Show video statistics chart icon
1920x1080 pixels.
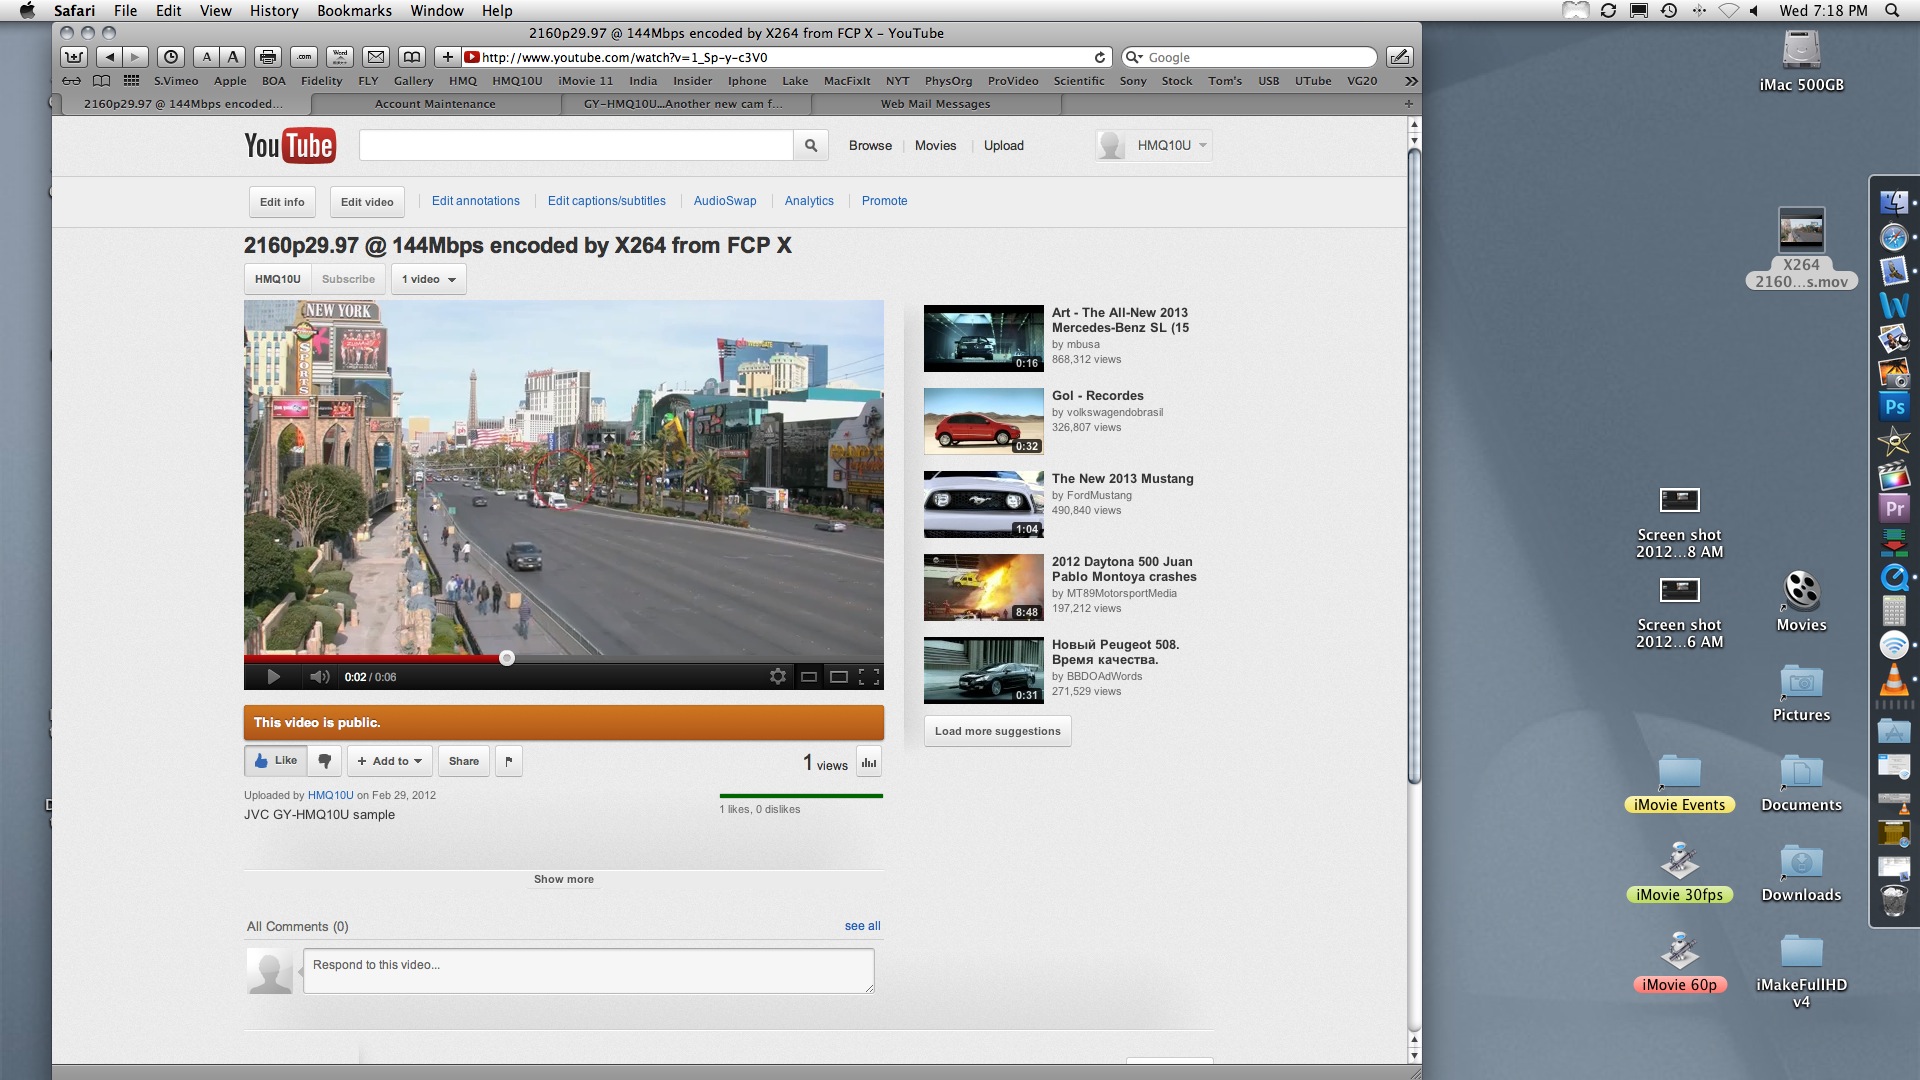(869, 762)
